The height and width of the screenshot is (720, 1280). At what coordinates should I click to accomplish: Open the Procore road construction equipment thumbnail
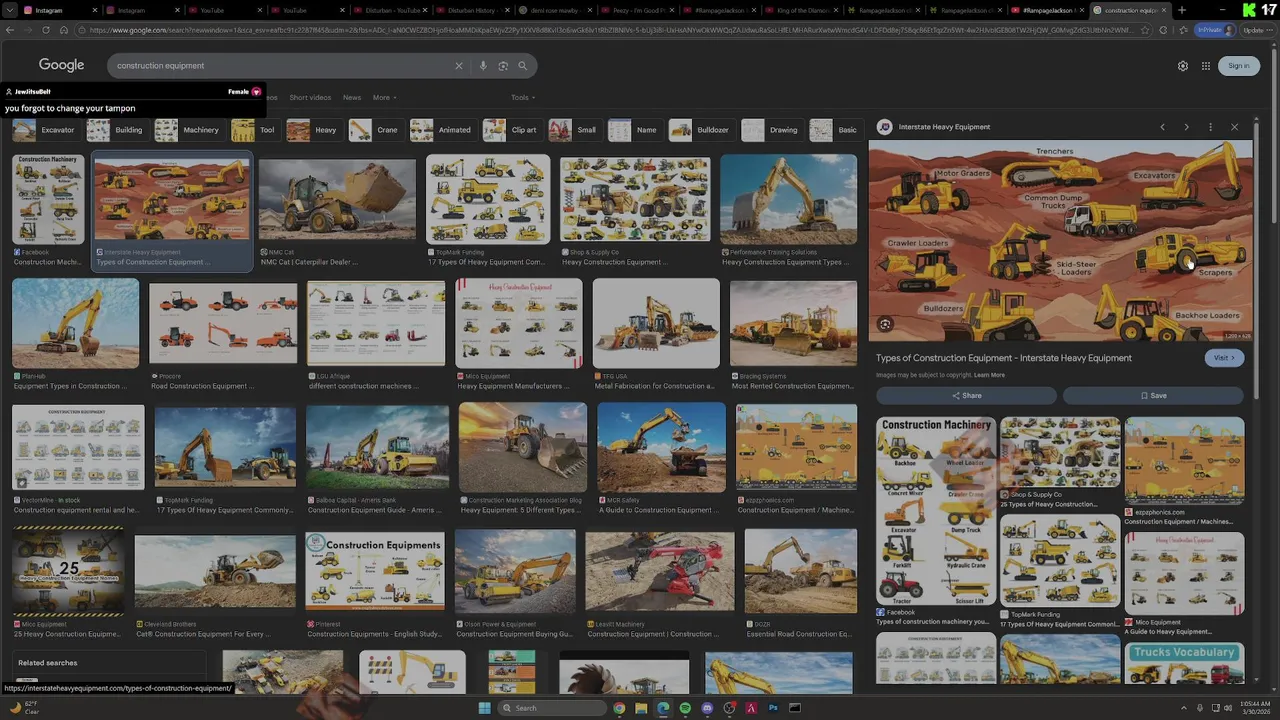pyautogui.click(x=223, y=324)
